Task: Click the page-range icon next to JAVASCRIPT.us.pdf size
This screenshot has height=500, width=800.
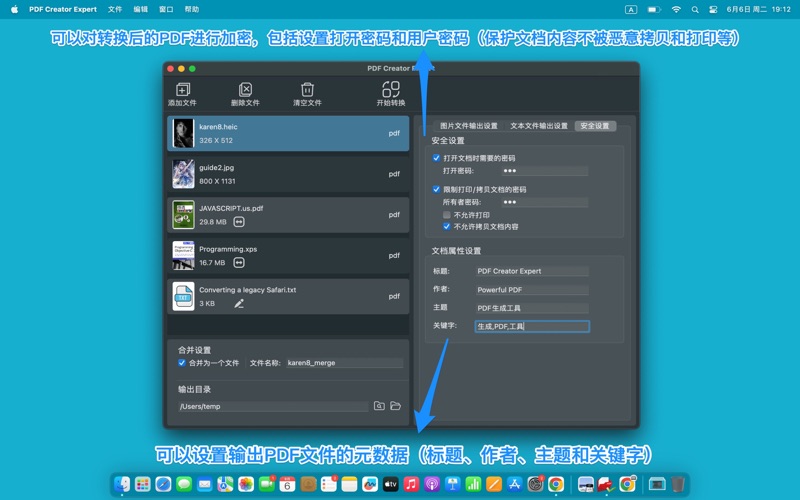Action: 239,221
